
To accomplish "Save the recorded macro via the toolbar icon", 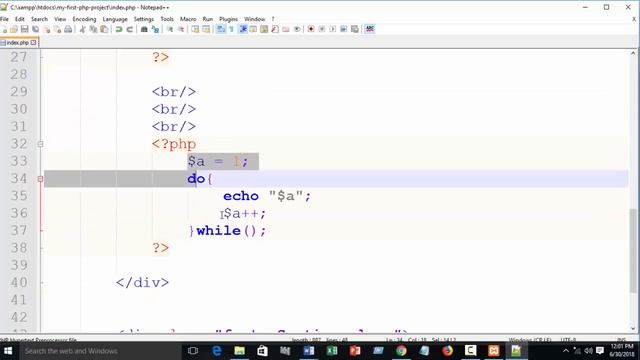I will [355, 29].
